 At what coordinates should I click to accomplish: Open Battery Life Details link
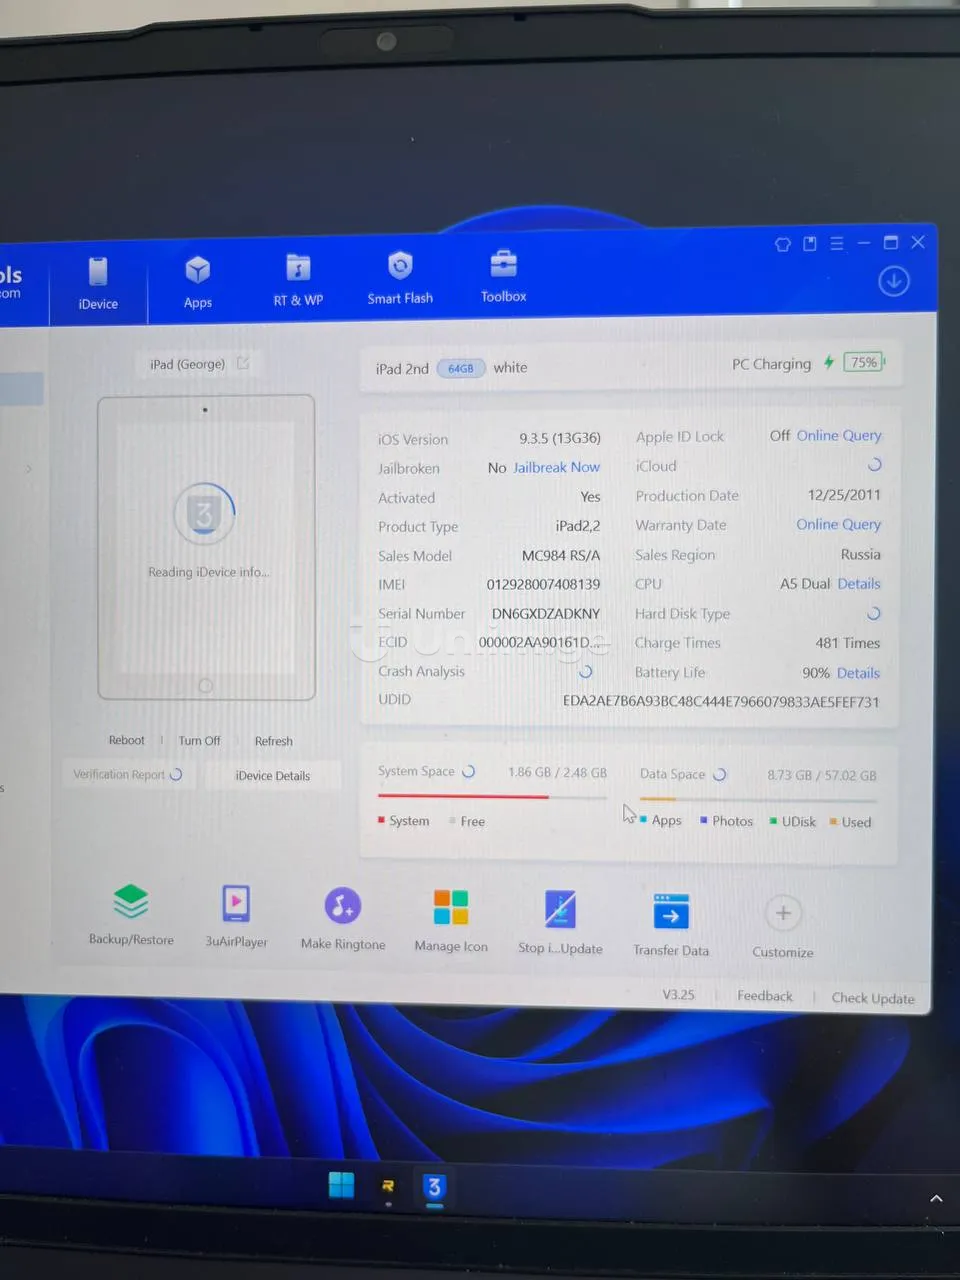pos(858,673)
